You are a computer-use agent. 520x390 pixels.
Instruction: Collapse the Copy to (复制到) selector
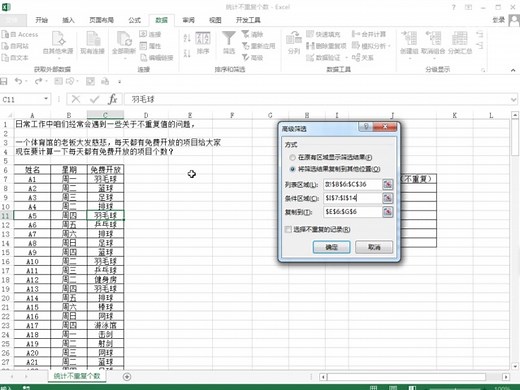[x=388, y=212]
